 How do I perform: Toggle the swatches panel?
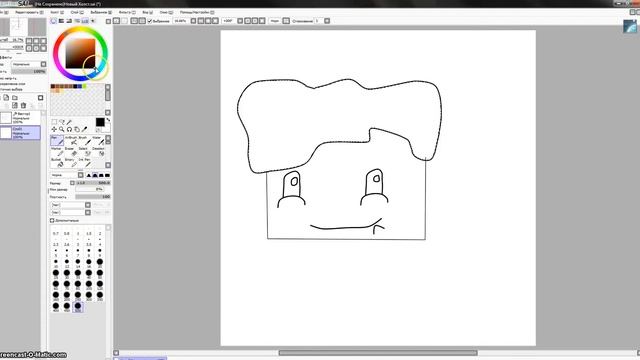coord(85,21)
